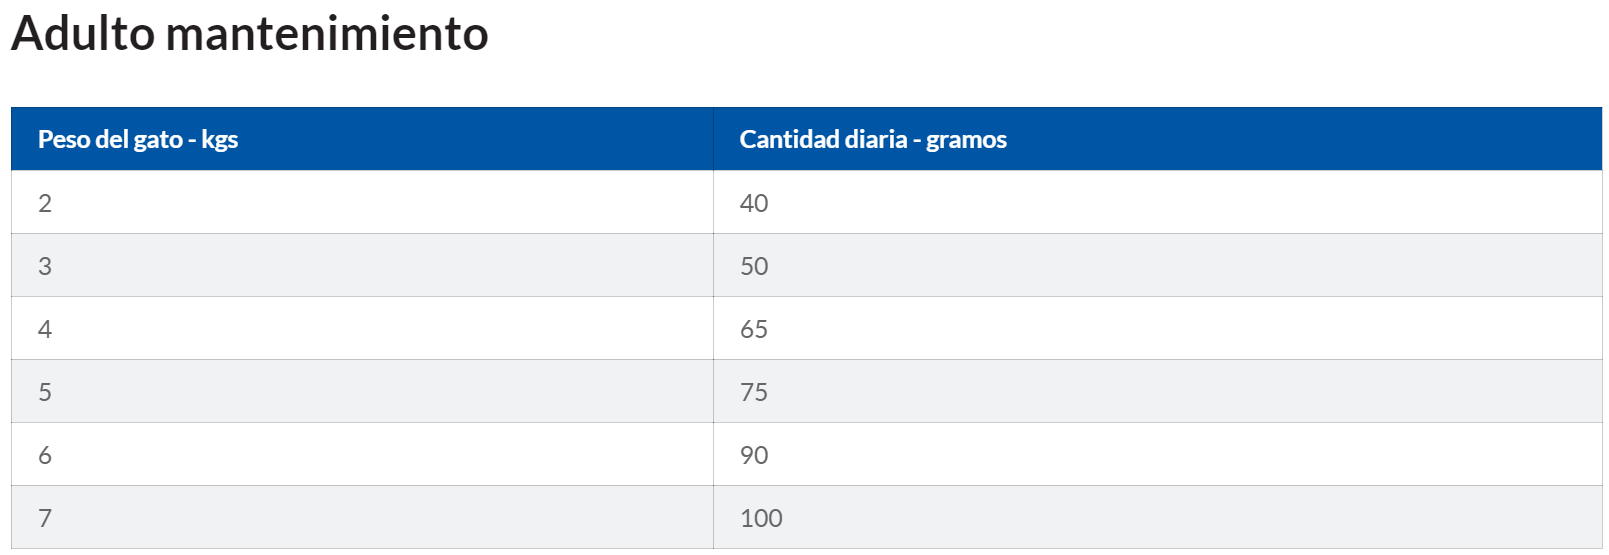The image size is (1609, 555).
Task: Select the cat weight cell showing 3
Action: (x=45, y=266)
